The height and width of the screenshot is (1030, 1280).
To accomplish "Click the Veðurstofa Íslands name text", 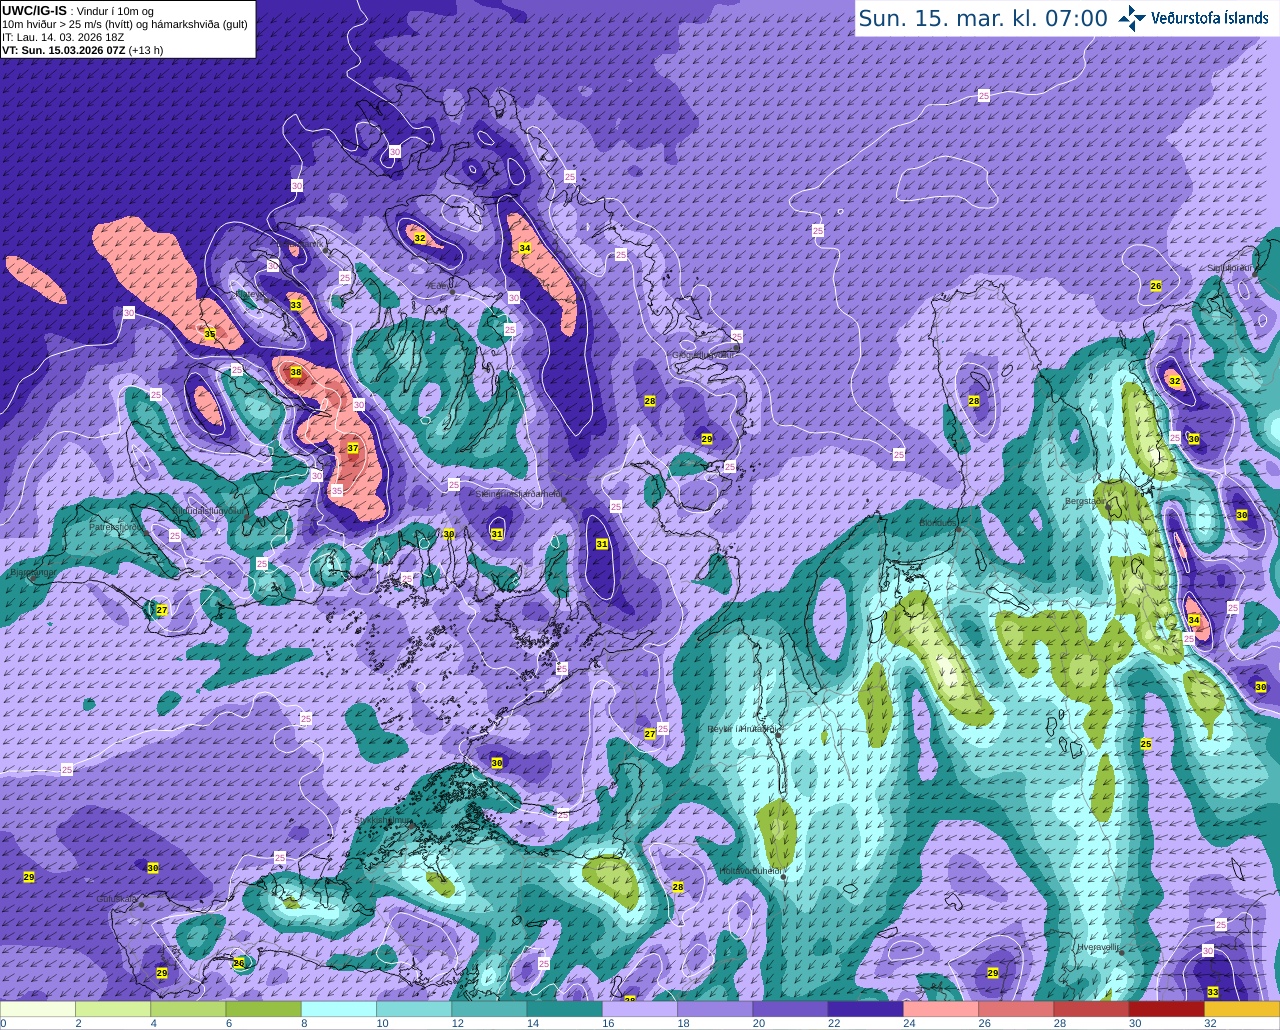I will pyautogui.click(x=1210, y=18).
